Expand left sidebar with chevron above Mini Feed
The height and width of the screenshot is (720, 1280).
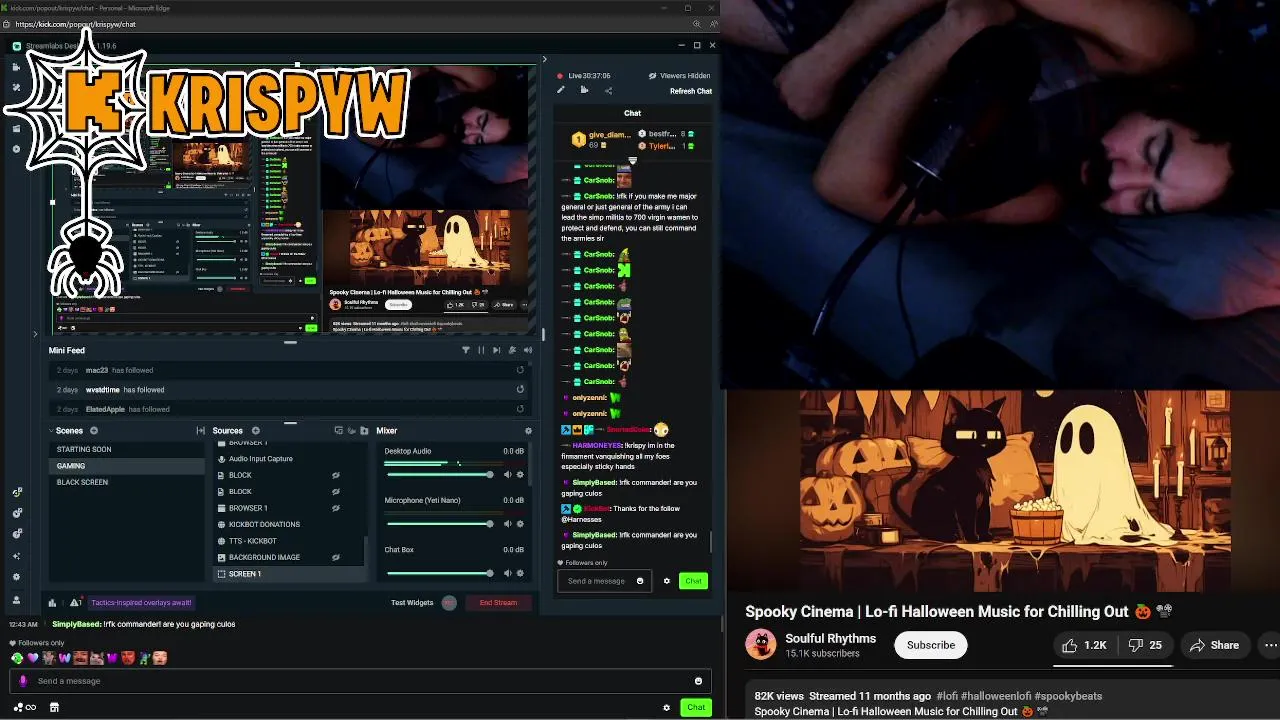pos(35,334)
